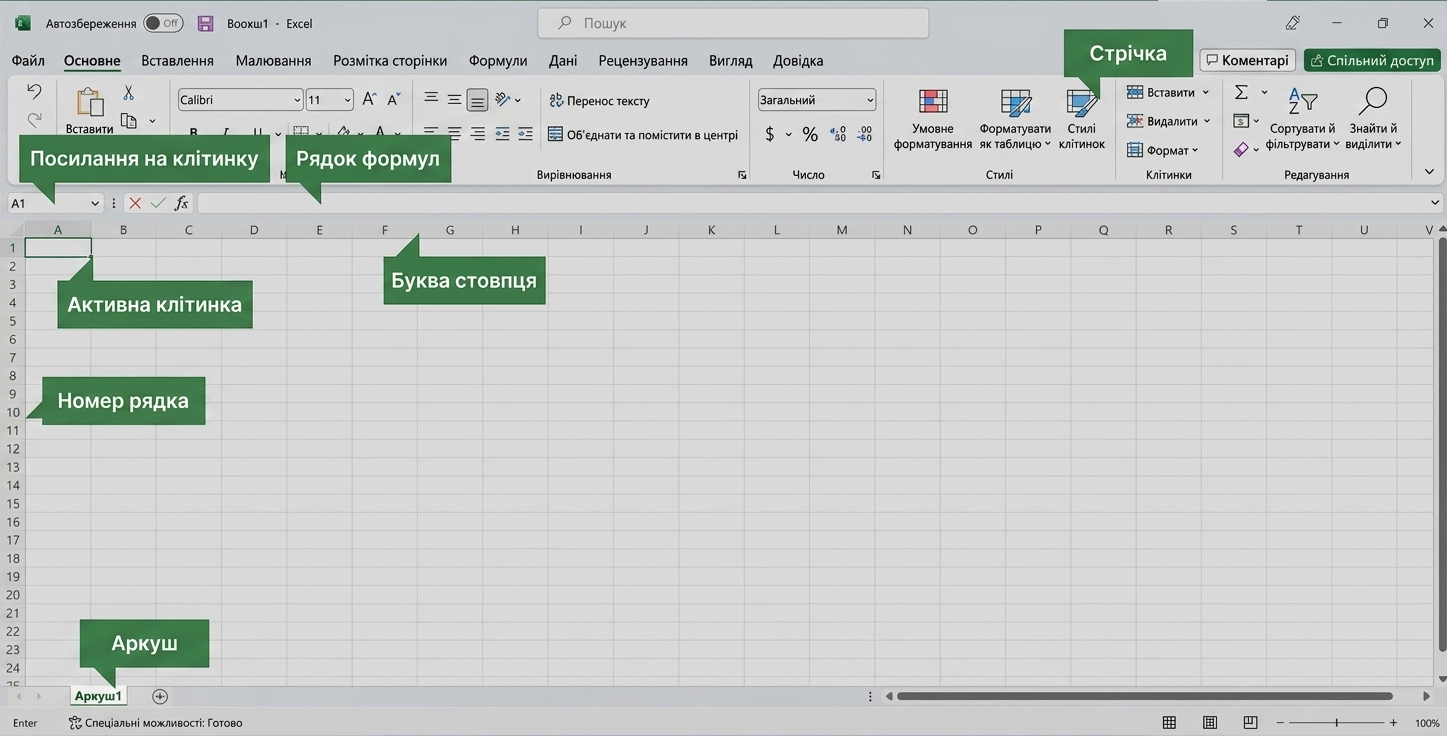The width and height of the screenshot is (1447, 736).
Task: Decrease font size with the smaller A icon
Action: tap(394, 99)
